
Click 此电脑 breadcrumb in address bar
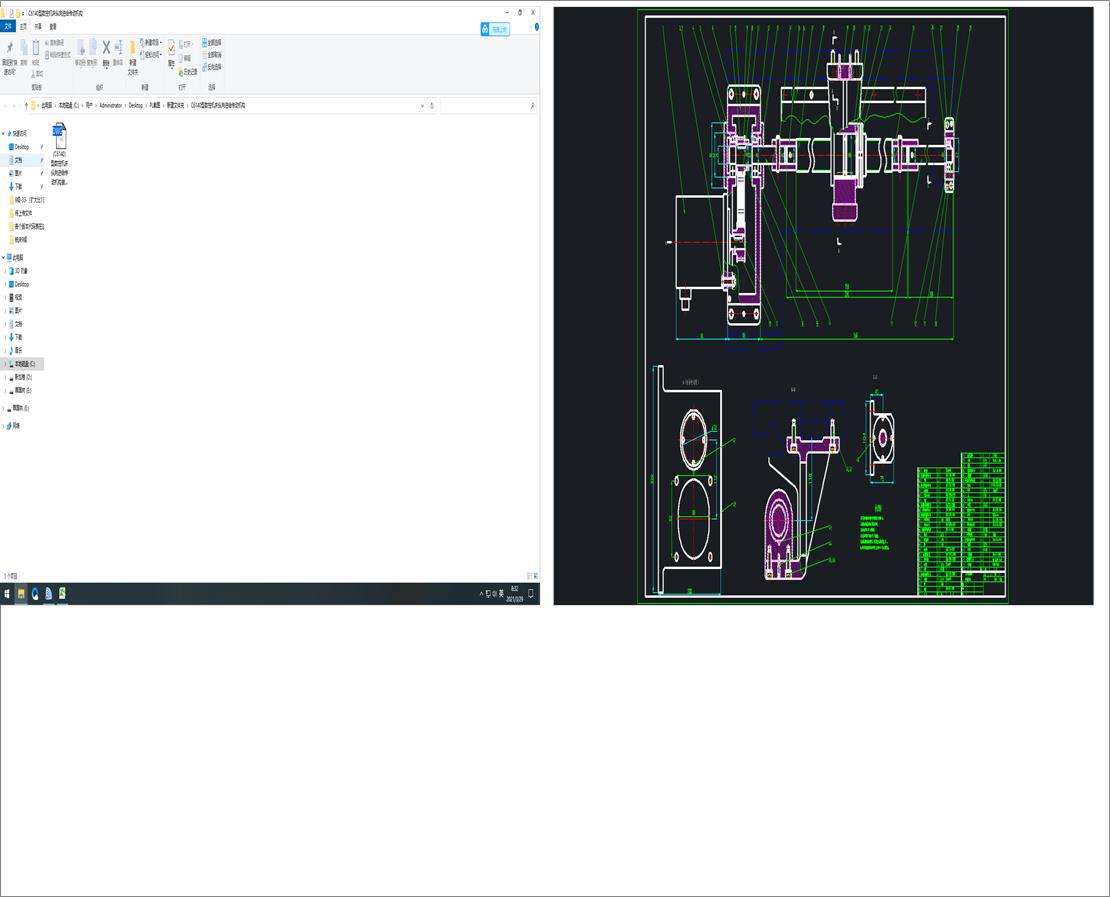point(46,105)
